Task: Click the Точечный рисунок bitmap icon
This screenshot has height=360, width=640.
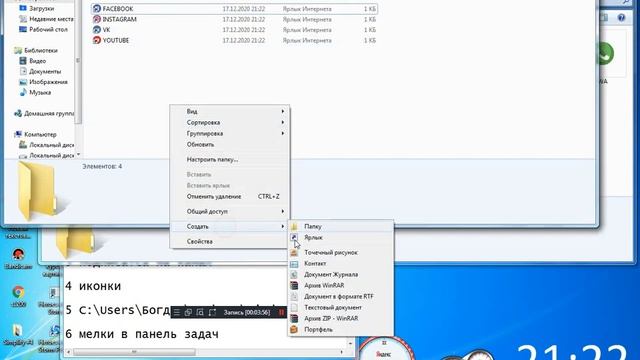Action: point(294,253)
